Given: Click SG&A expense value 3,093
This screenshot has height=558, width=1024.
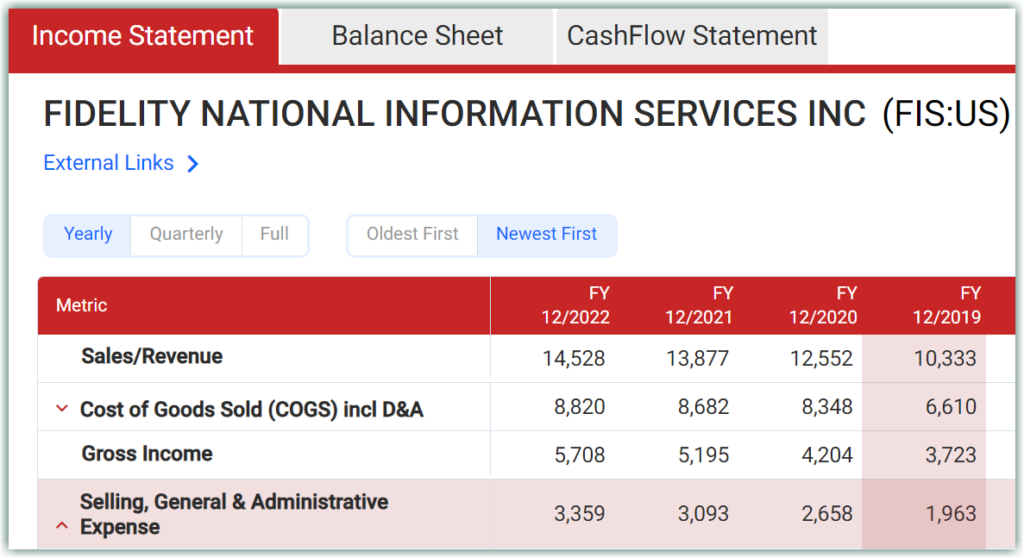Looking at the screenshot, I should tap(703, 514).
